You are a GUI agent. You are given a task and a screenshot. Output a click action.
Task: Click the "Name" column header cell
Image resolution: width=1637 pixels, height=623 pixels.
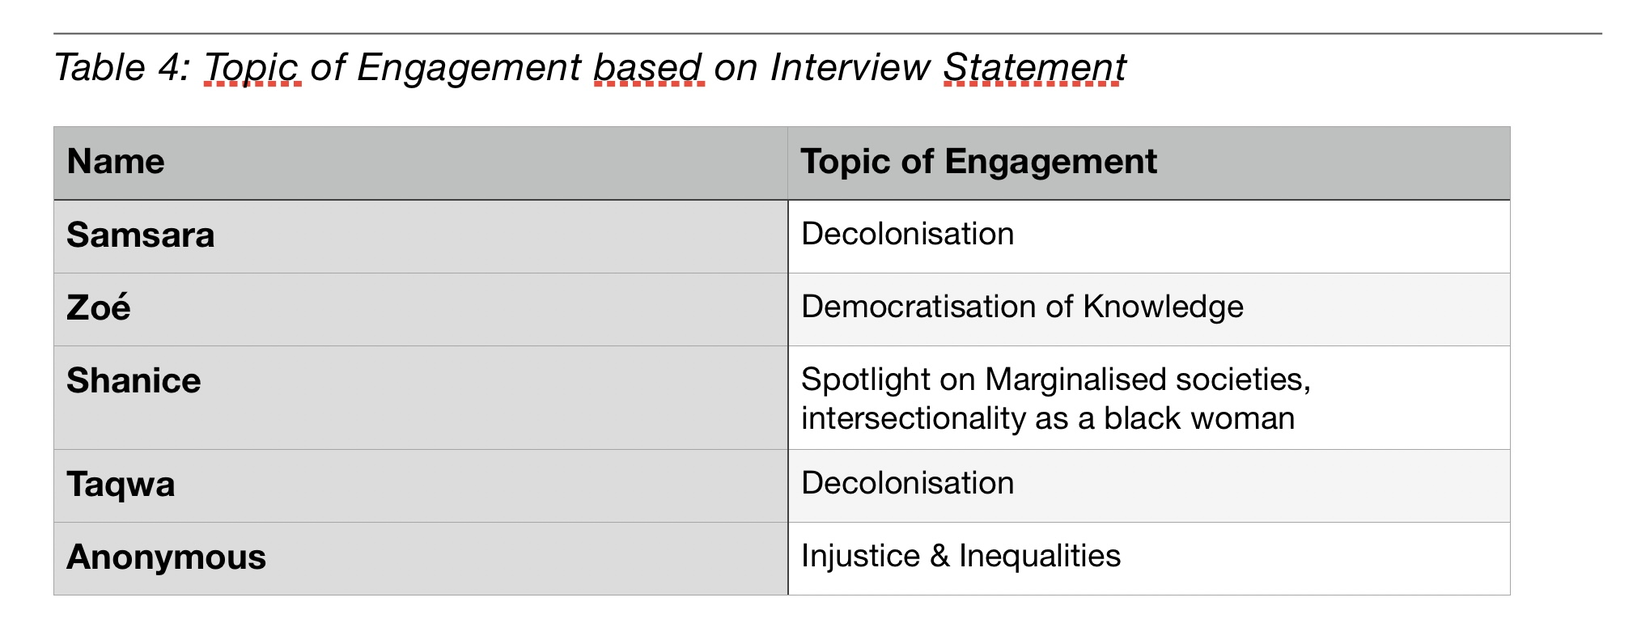[x=116, y=162]
